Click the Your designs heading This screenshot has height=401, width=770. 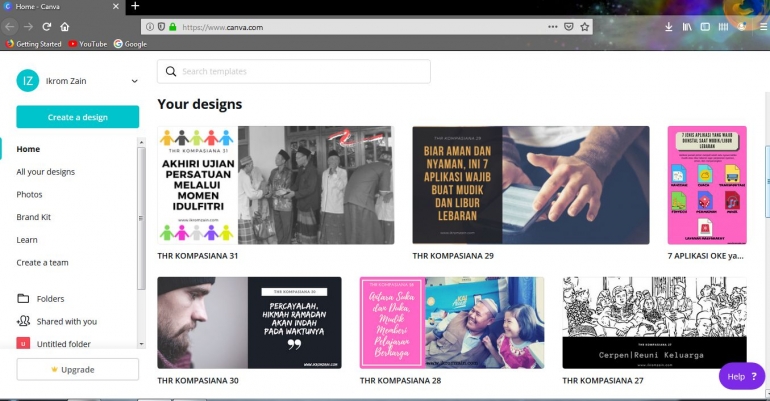coord(199,104)
